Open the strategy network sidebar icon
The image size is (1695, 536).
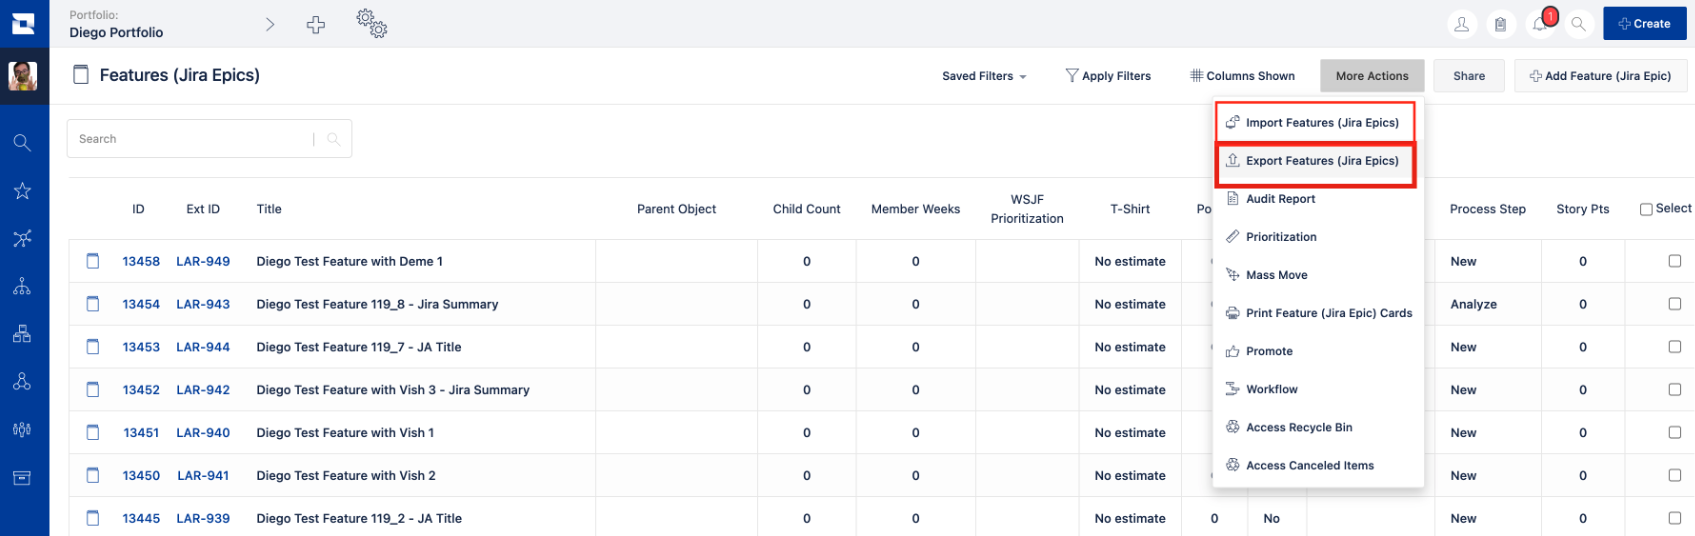point(22,238)
